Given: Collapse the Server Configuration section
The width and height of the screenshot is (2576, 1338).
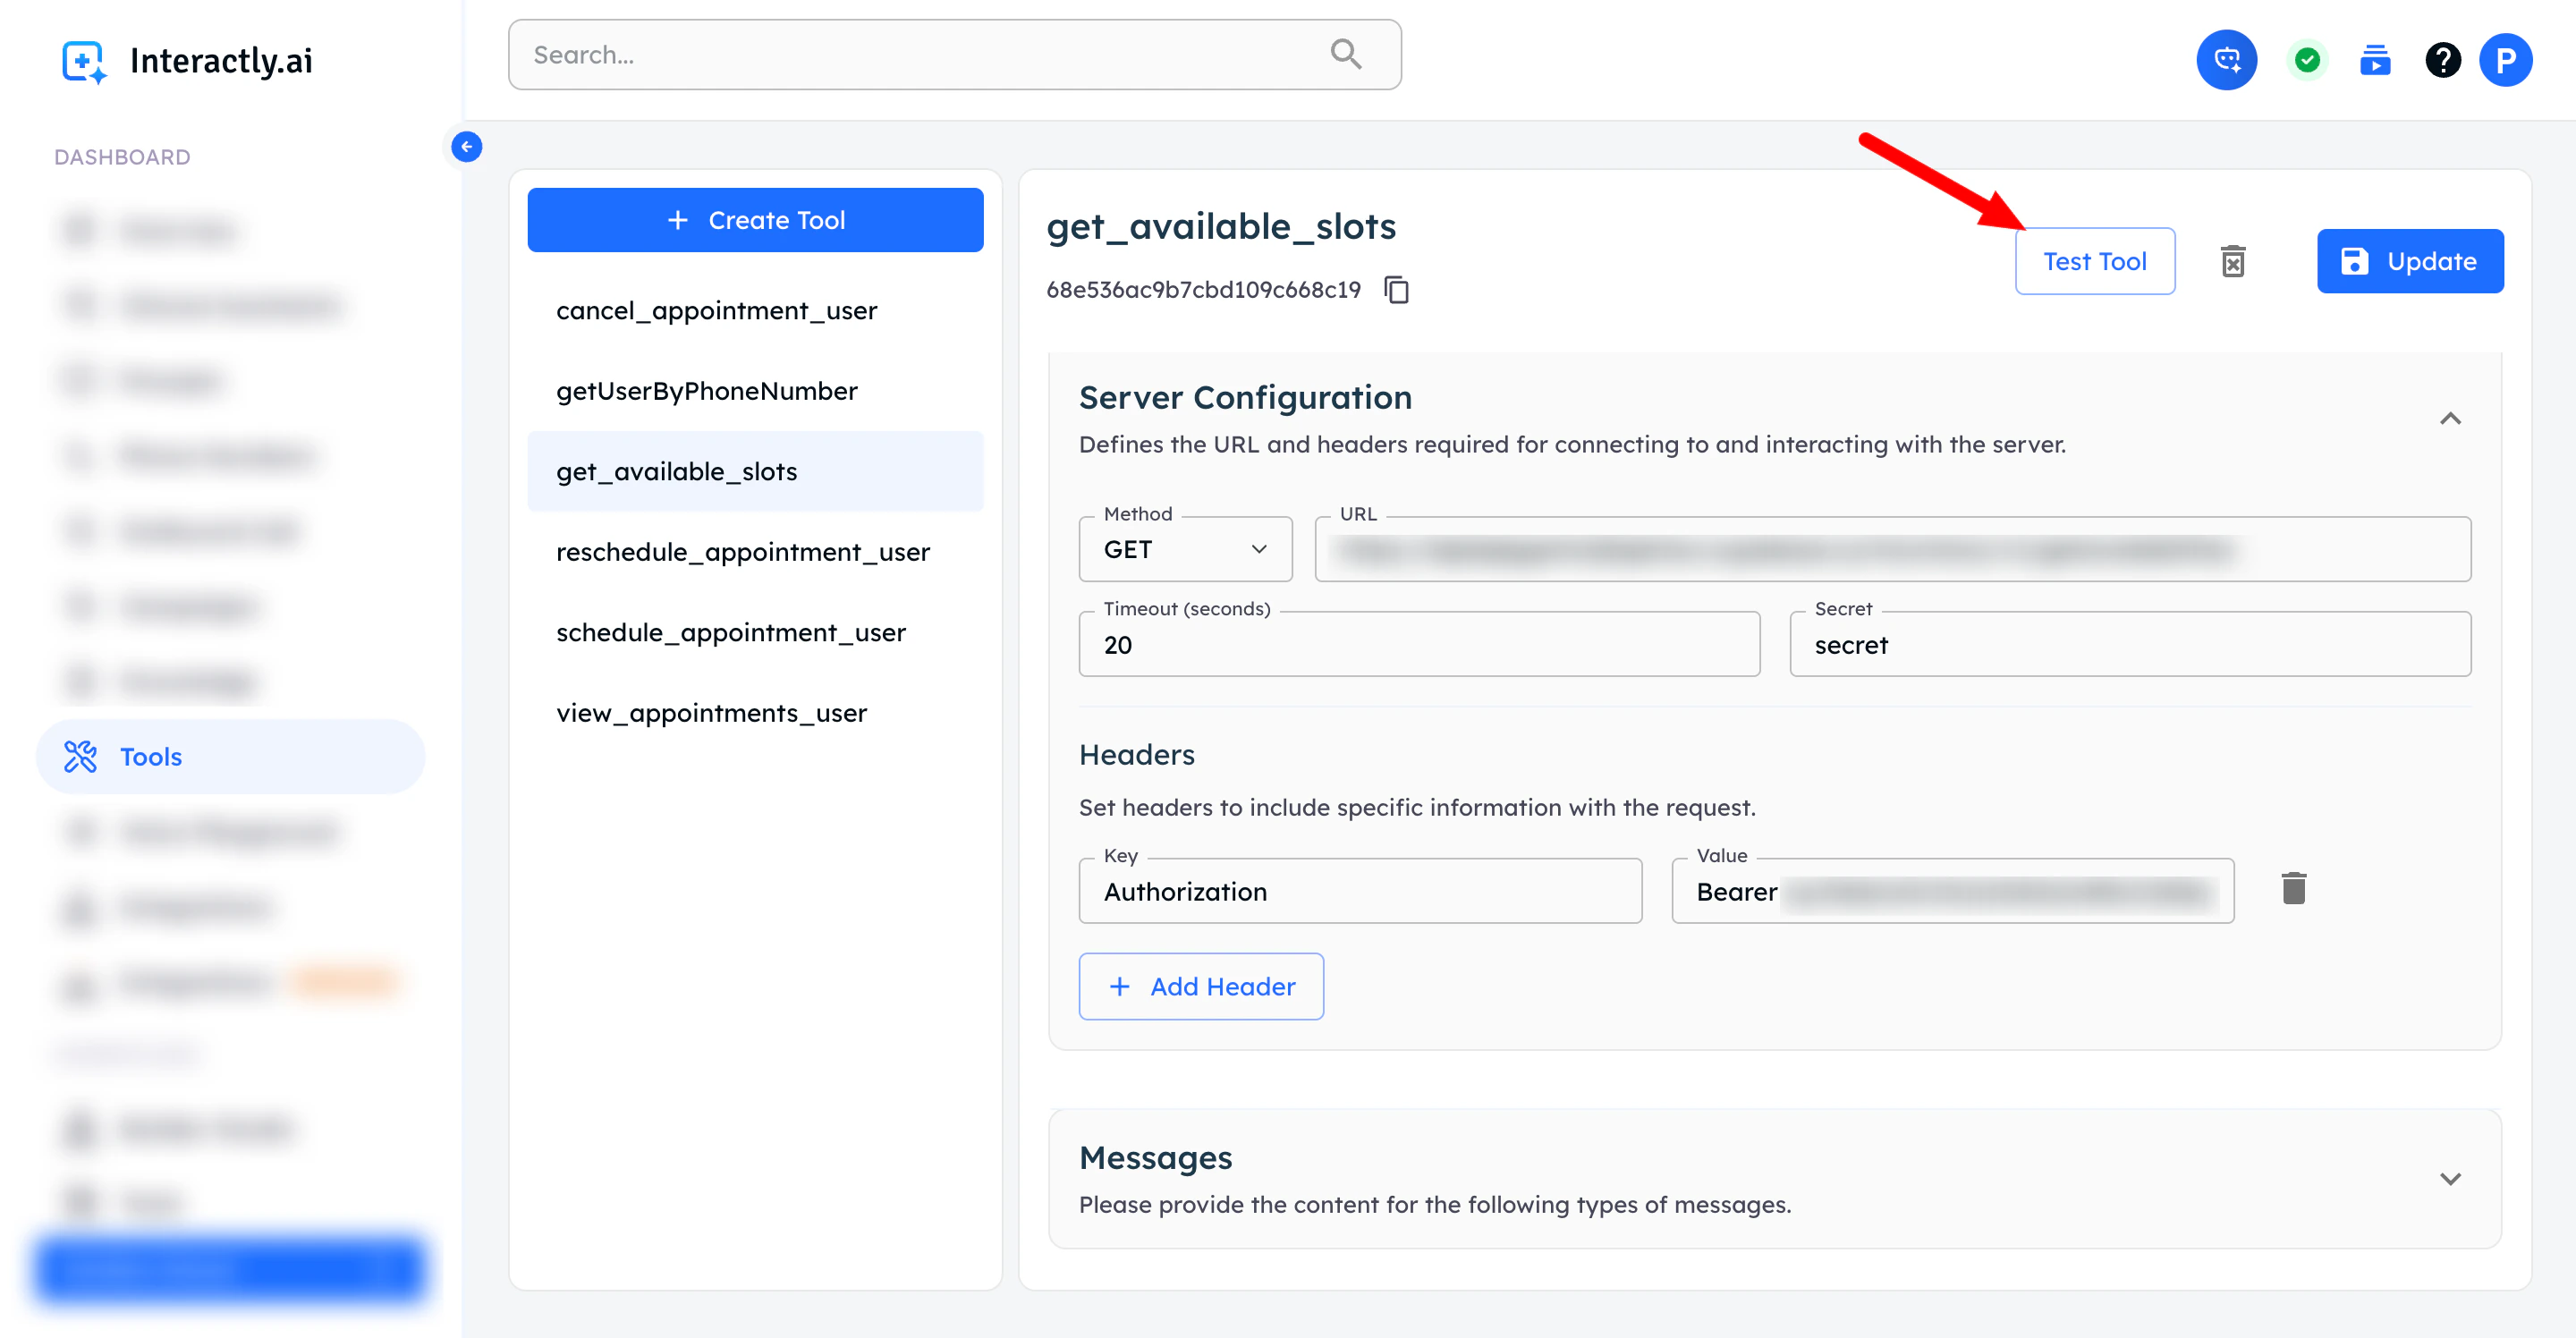Looking at the screenshot, I should pos(2449,419).
